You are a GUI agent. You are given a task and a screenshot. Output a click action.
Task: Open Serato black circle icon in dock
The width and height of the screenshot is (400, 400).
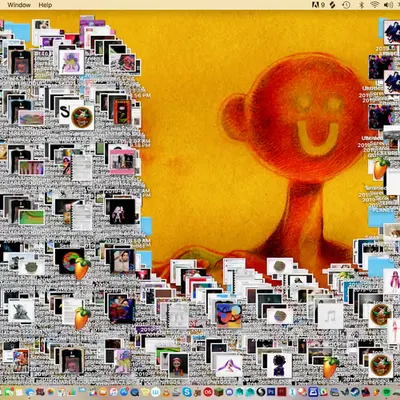(261, 392)
